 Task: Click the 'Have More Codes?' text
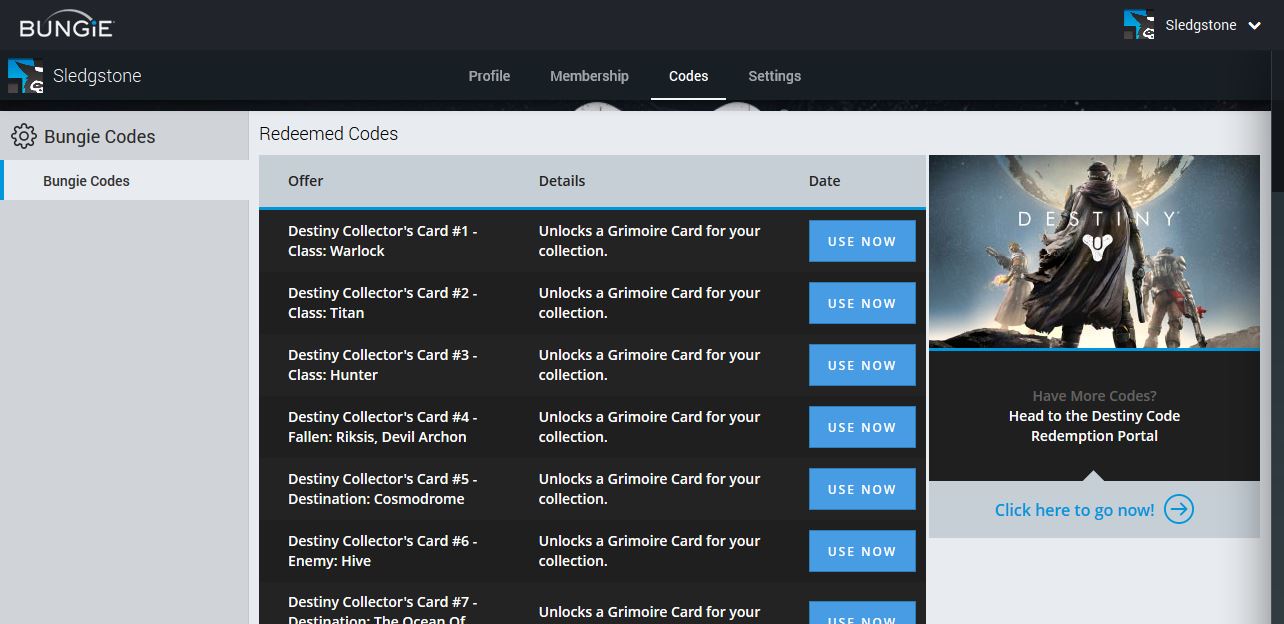[x=1094, y=396]
